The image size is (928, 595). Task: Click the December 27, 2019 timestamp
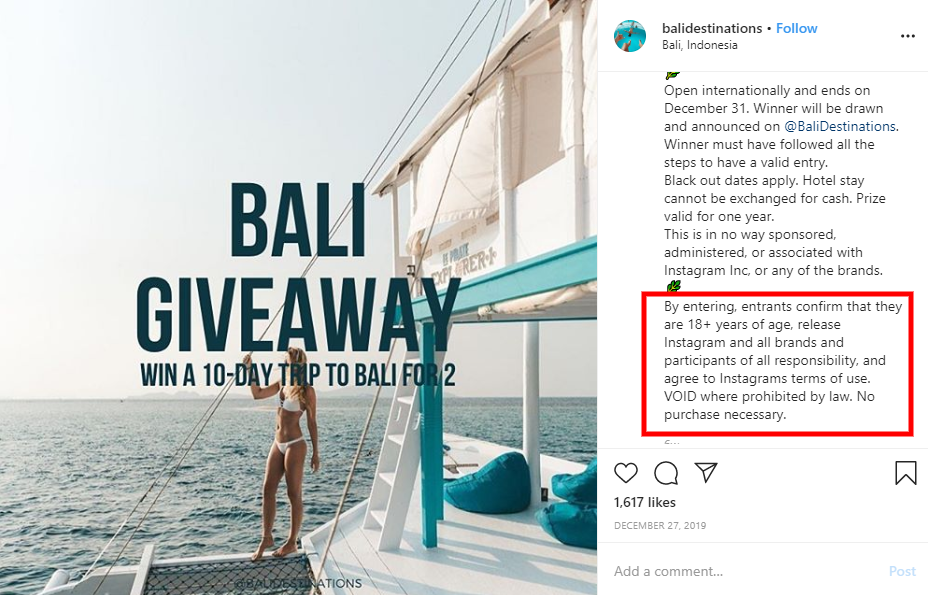click(660, 525)
